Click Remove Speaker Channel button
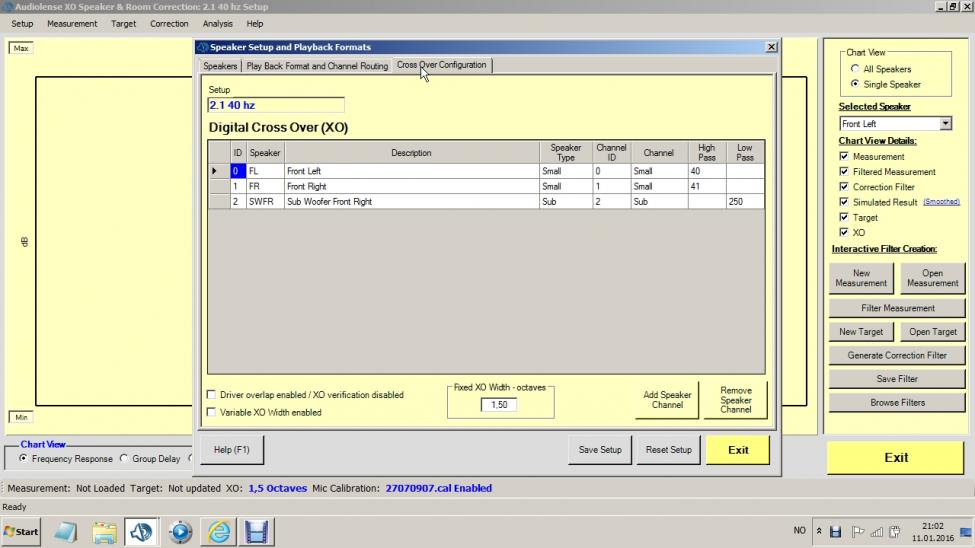The image size is (975, 548). click(736, 399)
